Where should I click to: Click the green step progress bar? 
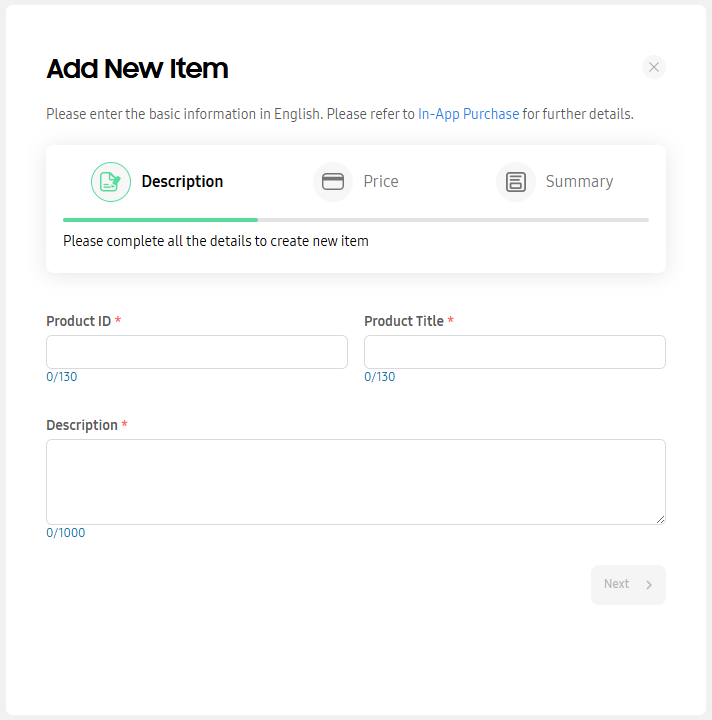click(x=160, y=219)
